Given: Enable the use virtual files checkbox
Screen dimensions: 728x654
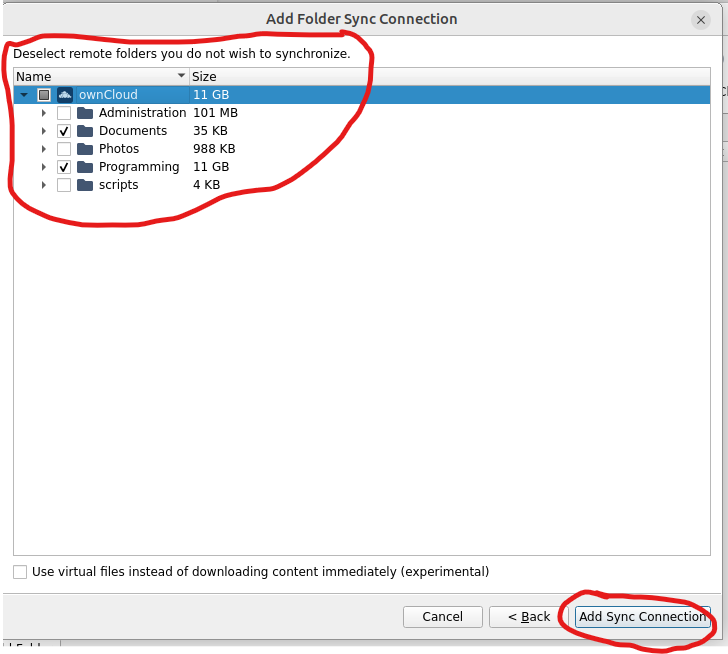Looking at the screenshot, I should [20, 572].
